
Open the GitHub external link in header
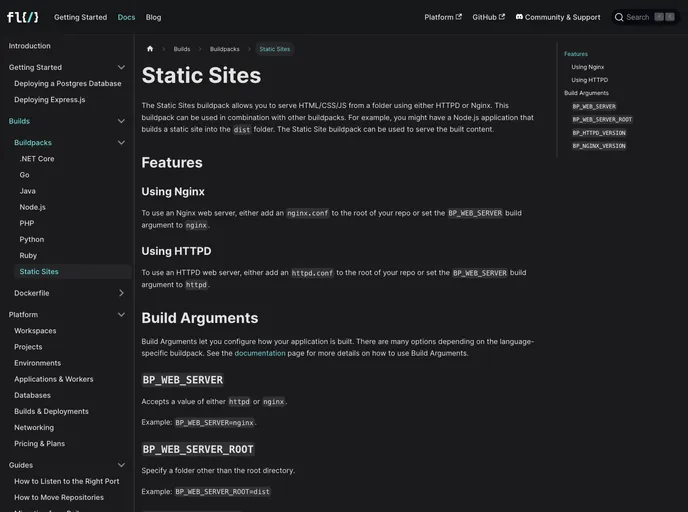[x=488, y=17]
